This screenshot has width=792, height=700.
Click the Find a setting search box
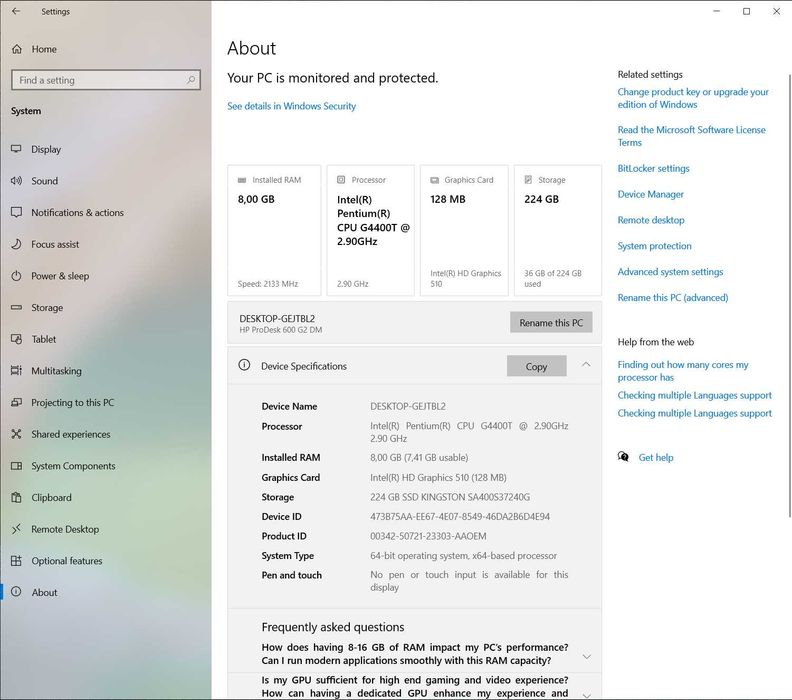click(106, 80)
